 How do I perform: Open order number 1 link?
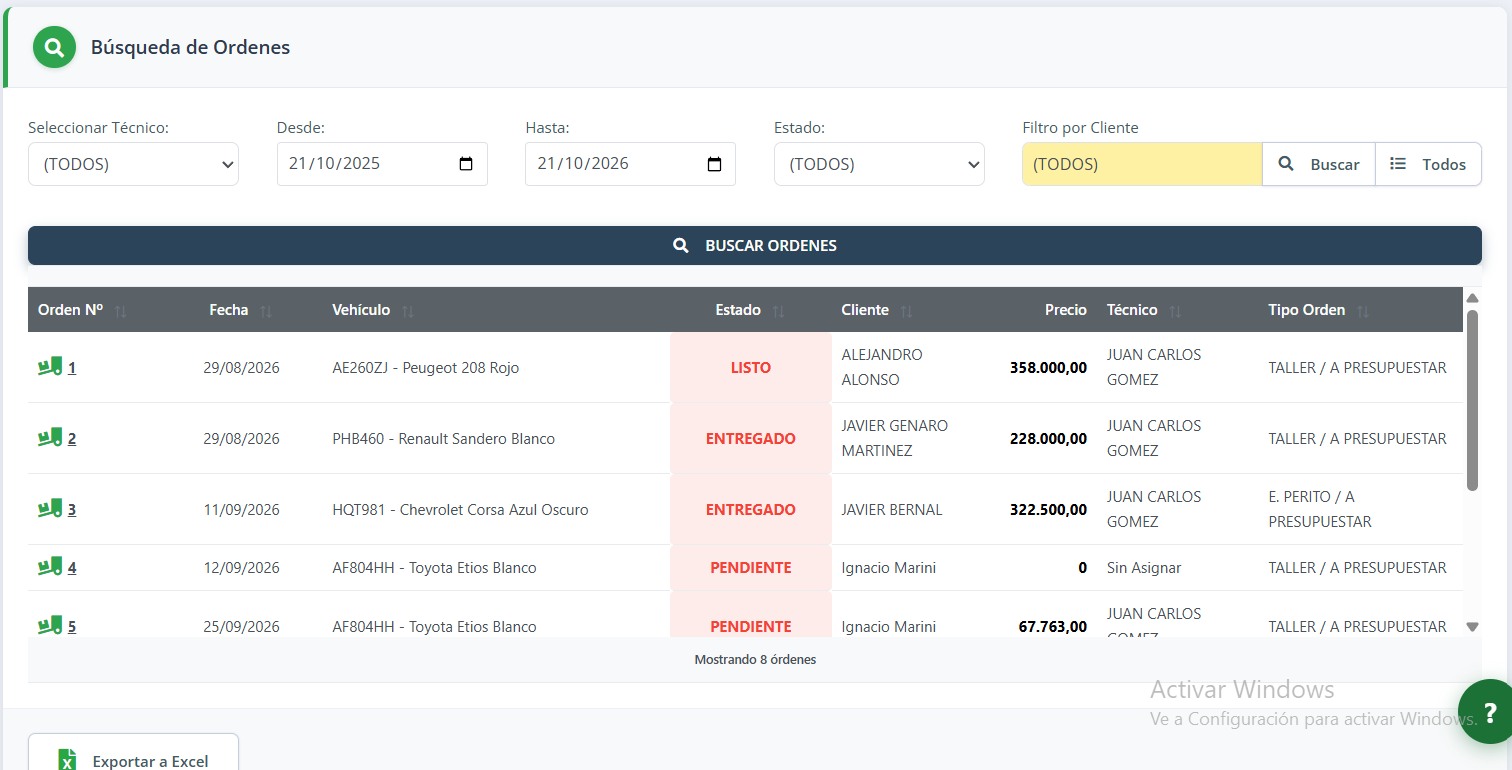click(x=72, y=368)
